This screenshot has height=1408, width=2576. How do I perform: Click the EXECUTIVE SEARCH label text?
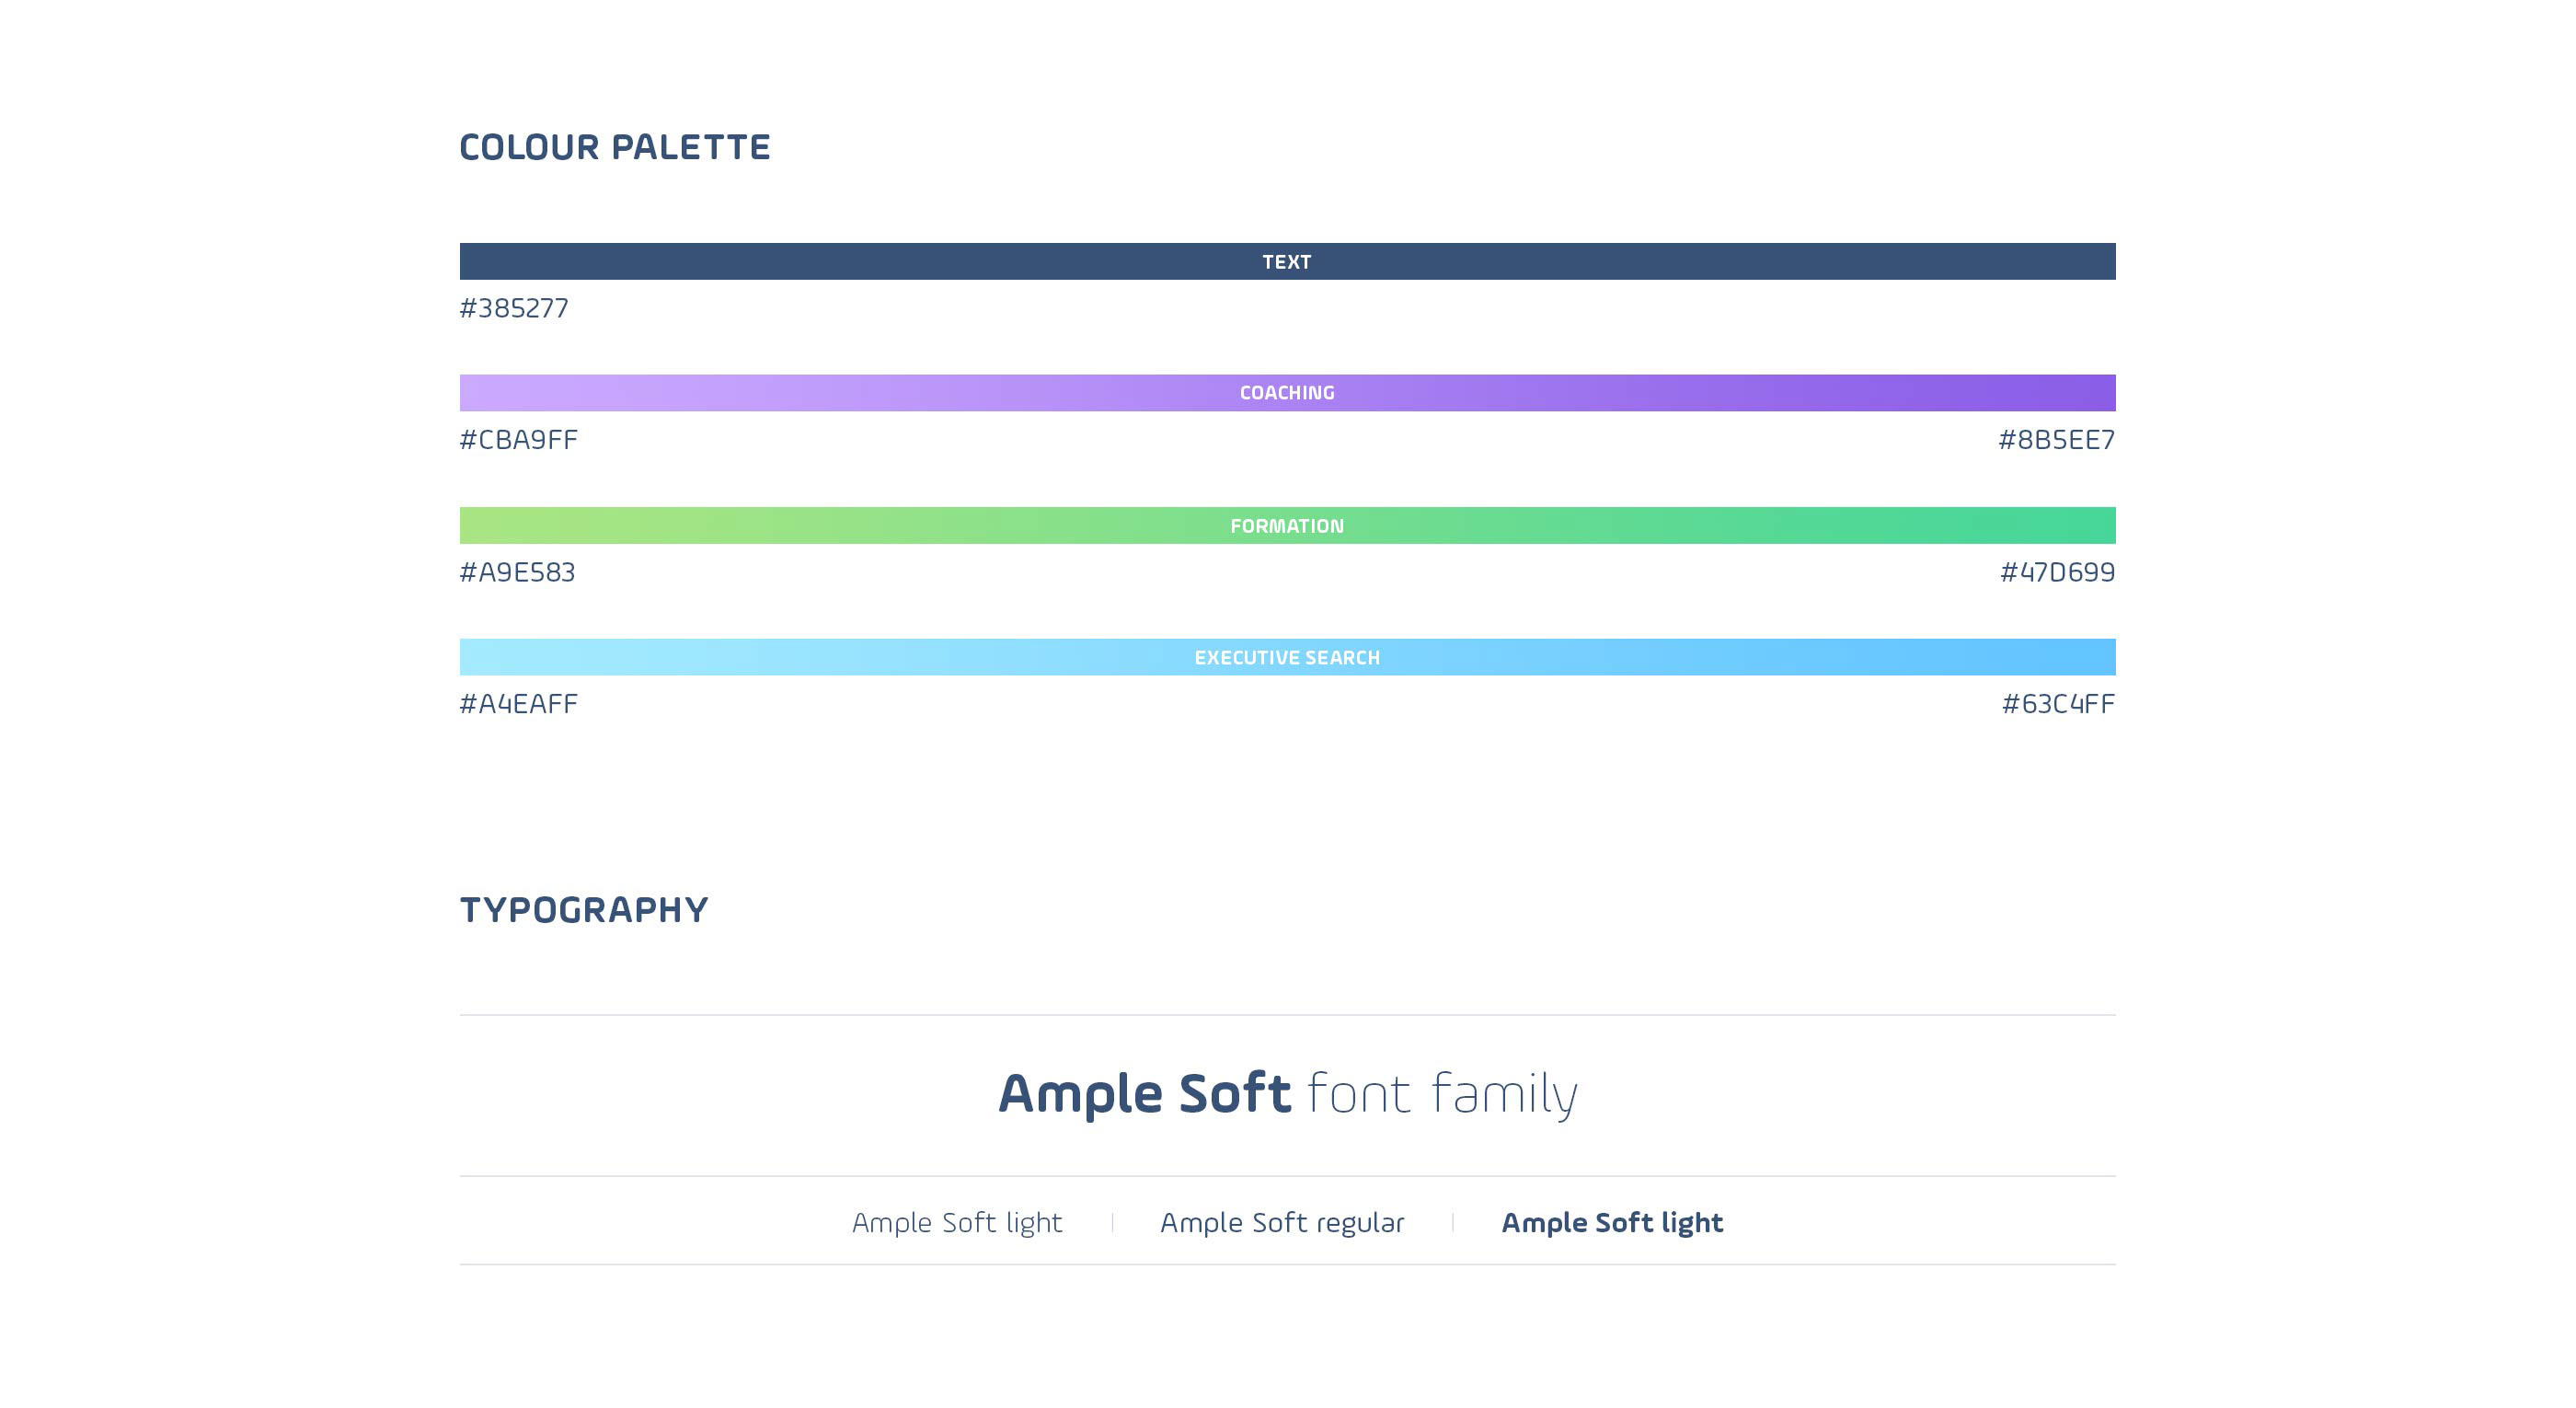coord(1287,658)
